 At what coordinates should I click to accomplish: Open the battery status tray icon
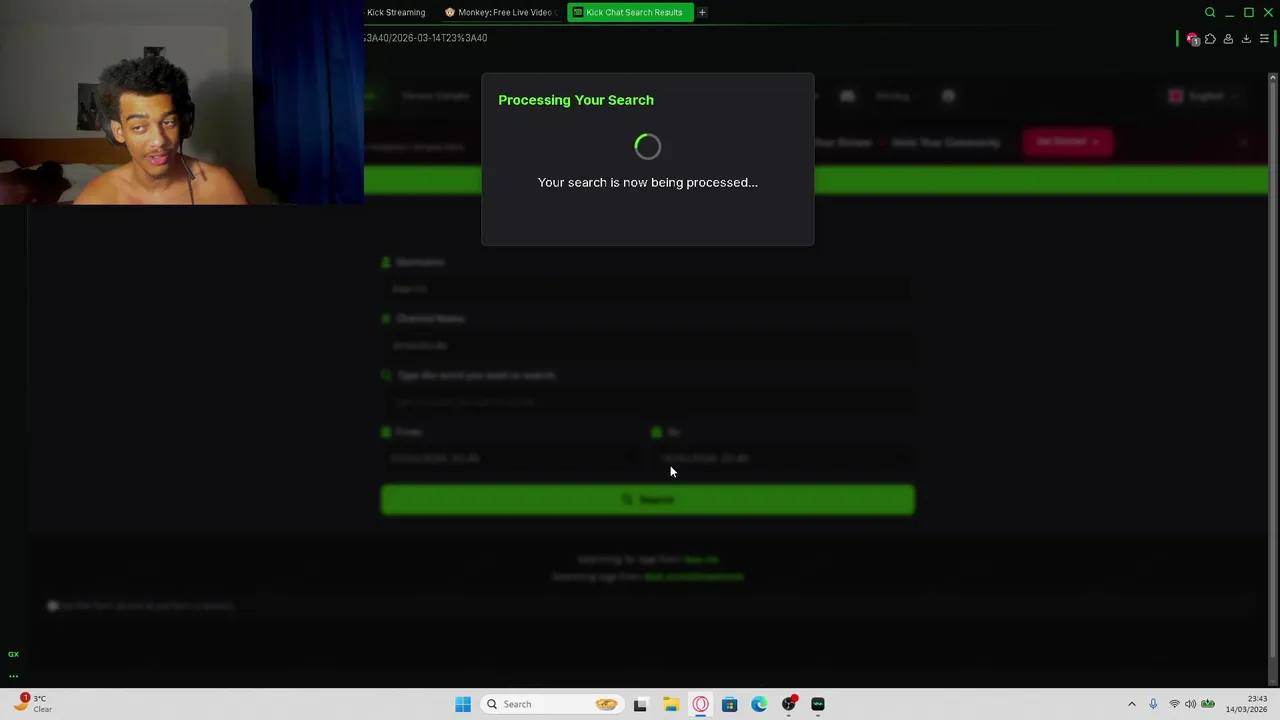(x=1208, y=704)
